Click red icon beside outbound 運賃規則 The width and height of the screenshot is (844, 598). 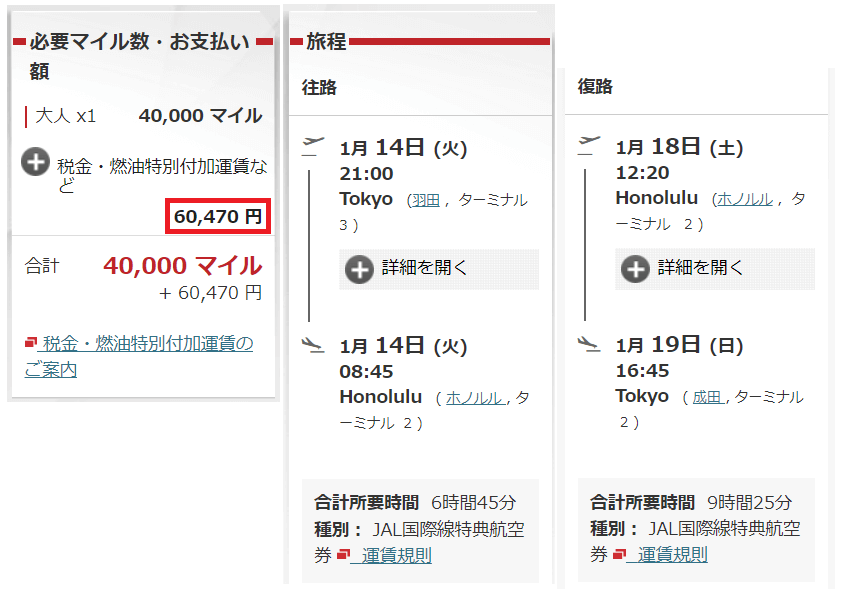click(x=343, y=554)
